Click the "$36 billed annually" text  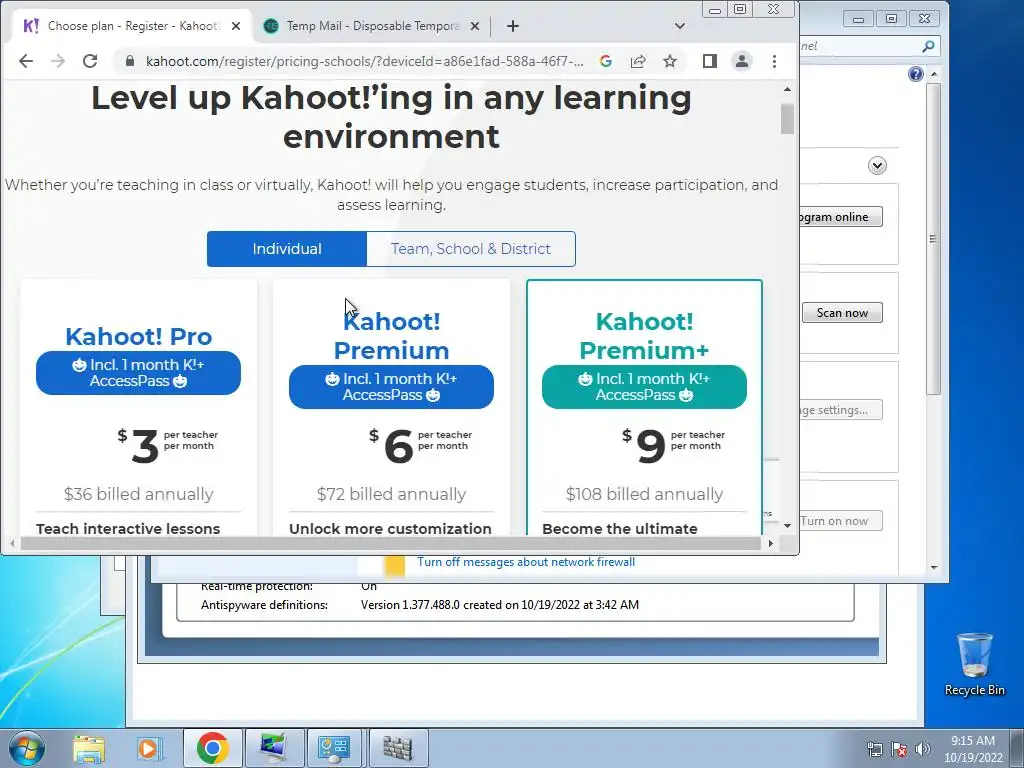[138, 494]
